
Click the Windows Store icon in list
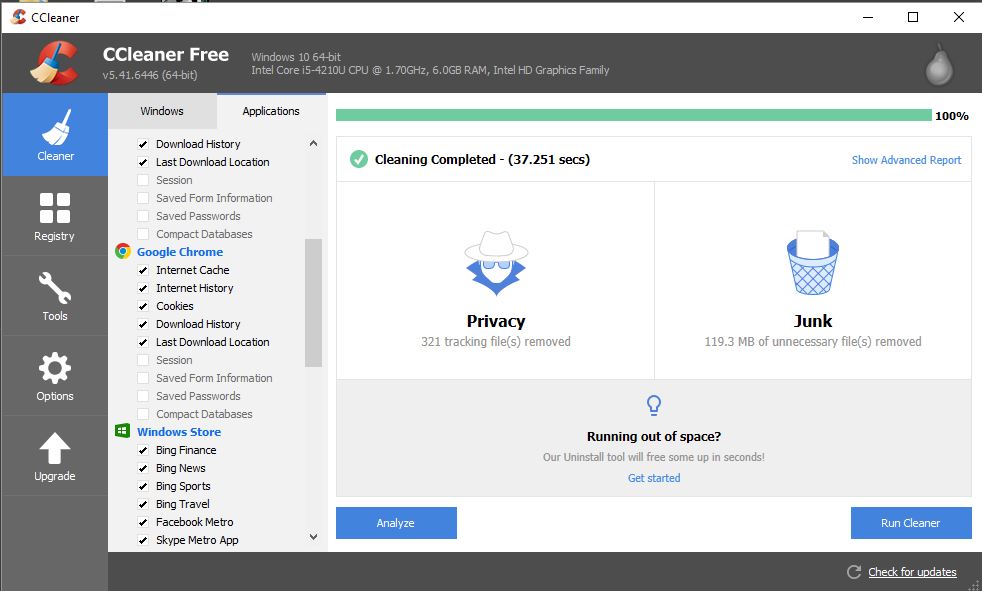pos(123,431)
